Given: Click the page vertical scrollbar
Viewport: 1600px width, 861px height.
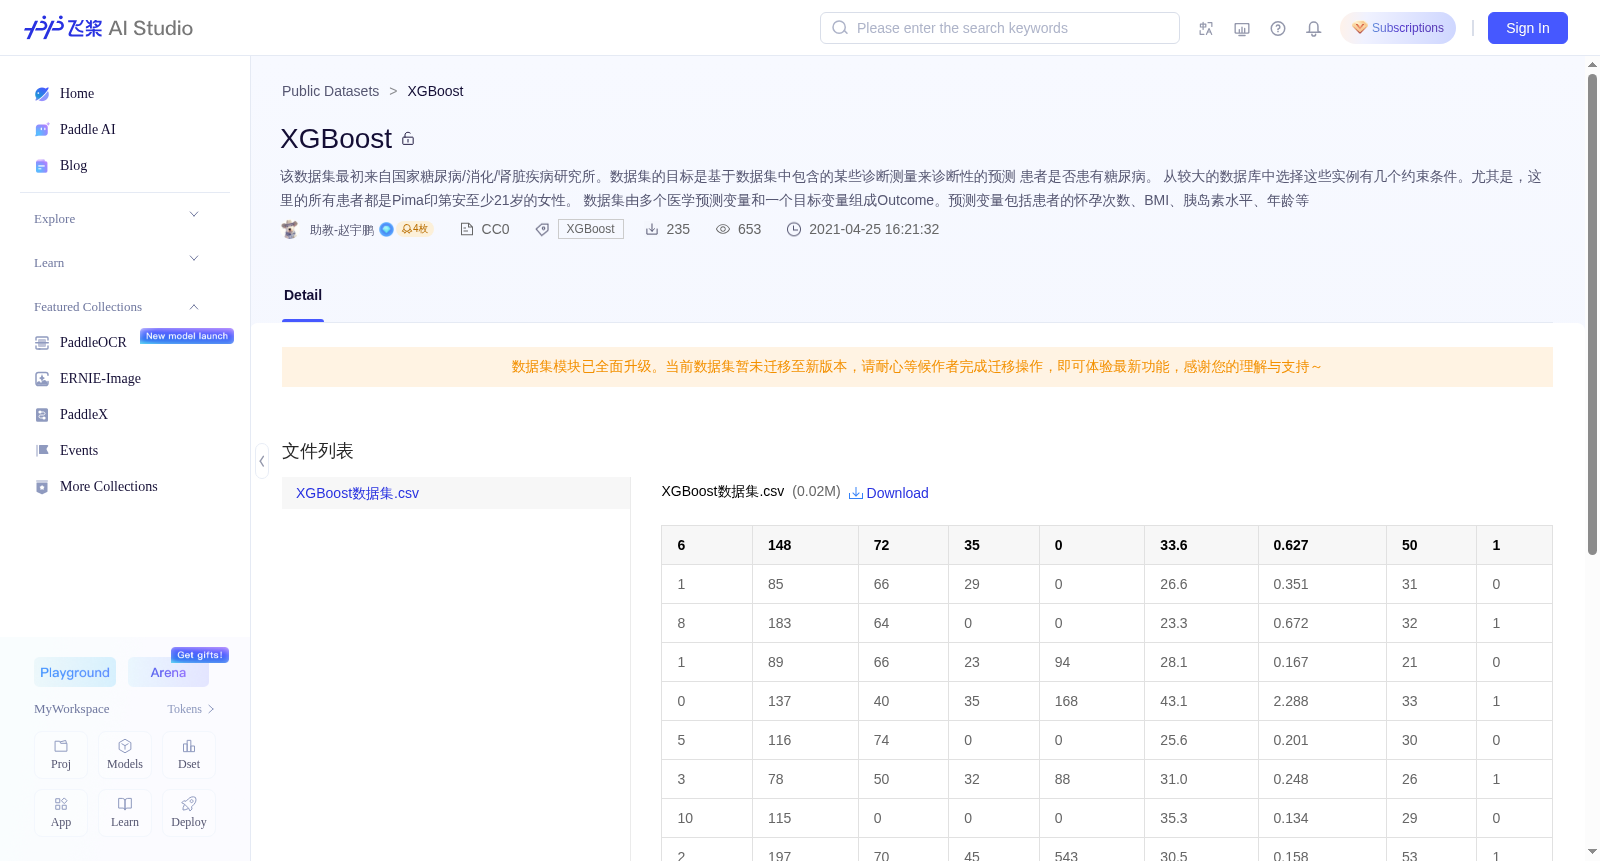Looking at the screenshot, I should tap(1592, 314).
